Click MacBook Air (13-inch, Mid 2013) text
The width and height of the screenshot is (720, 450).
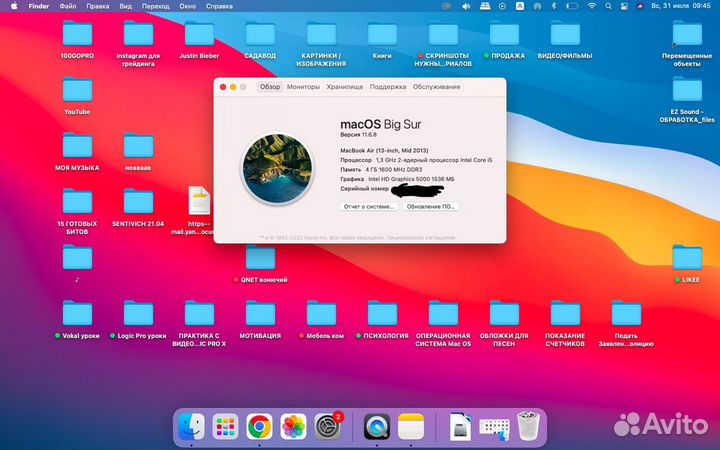(384, 151)
